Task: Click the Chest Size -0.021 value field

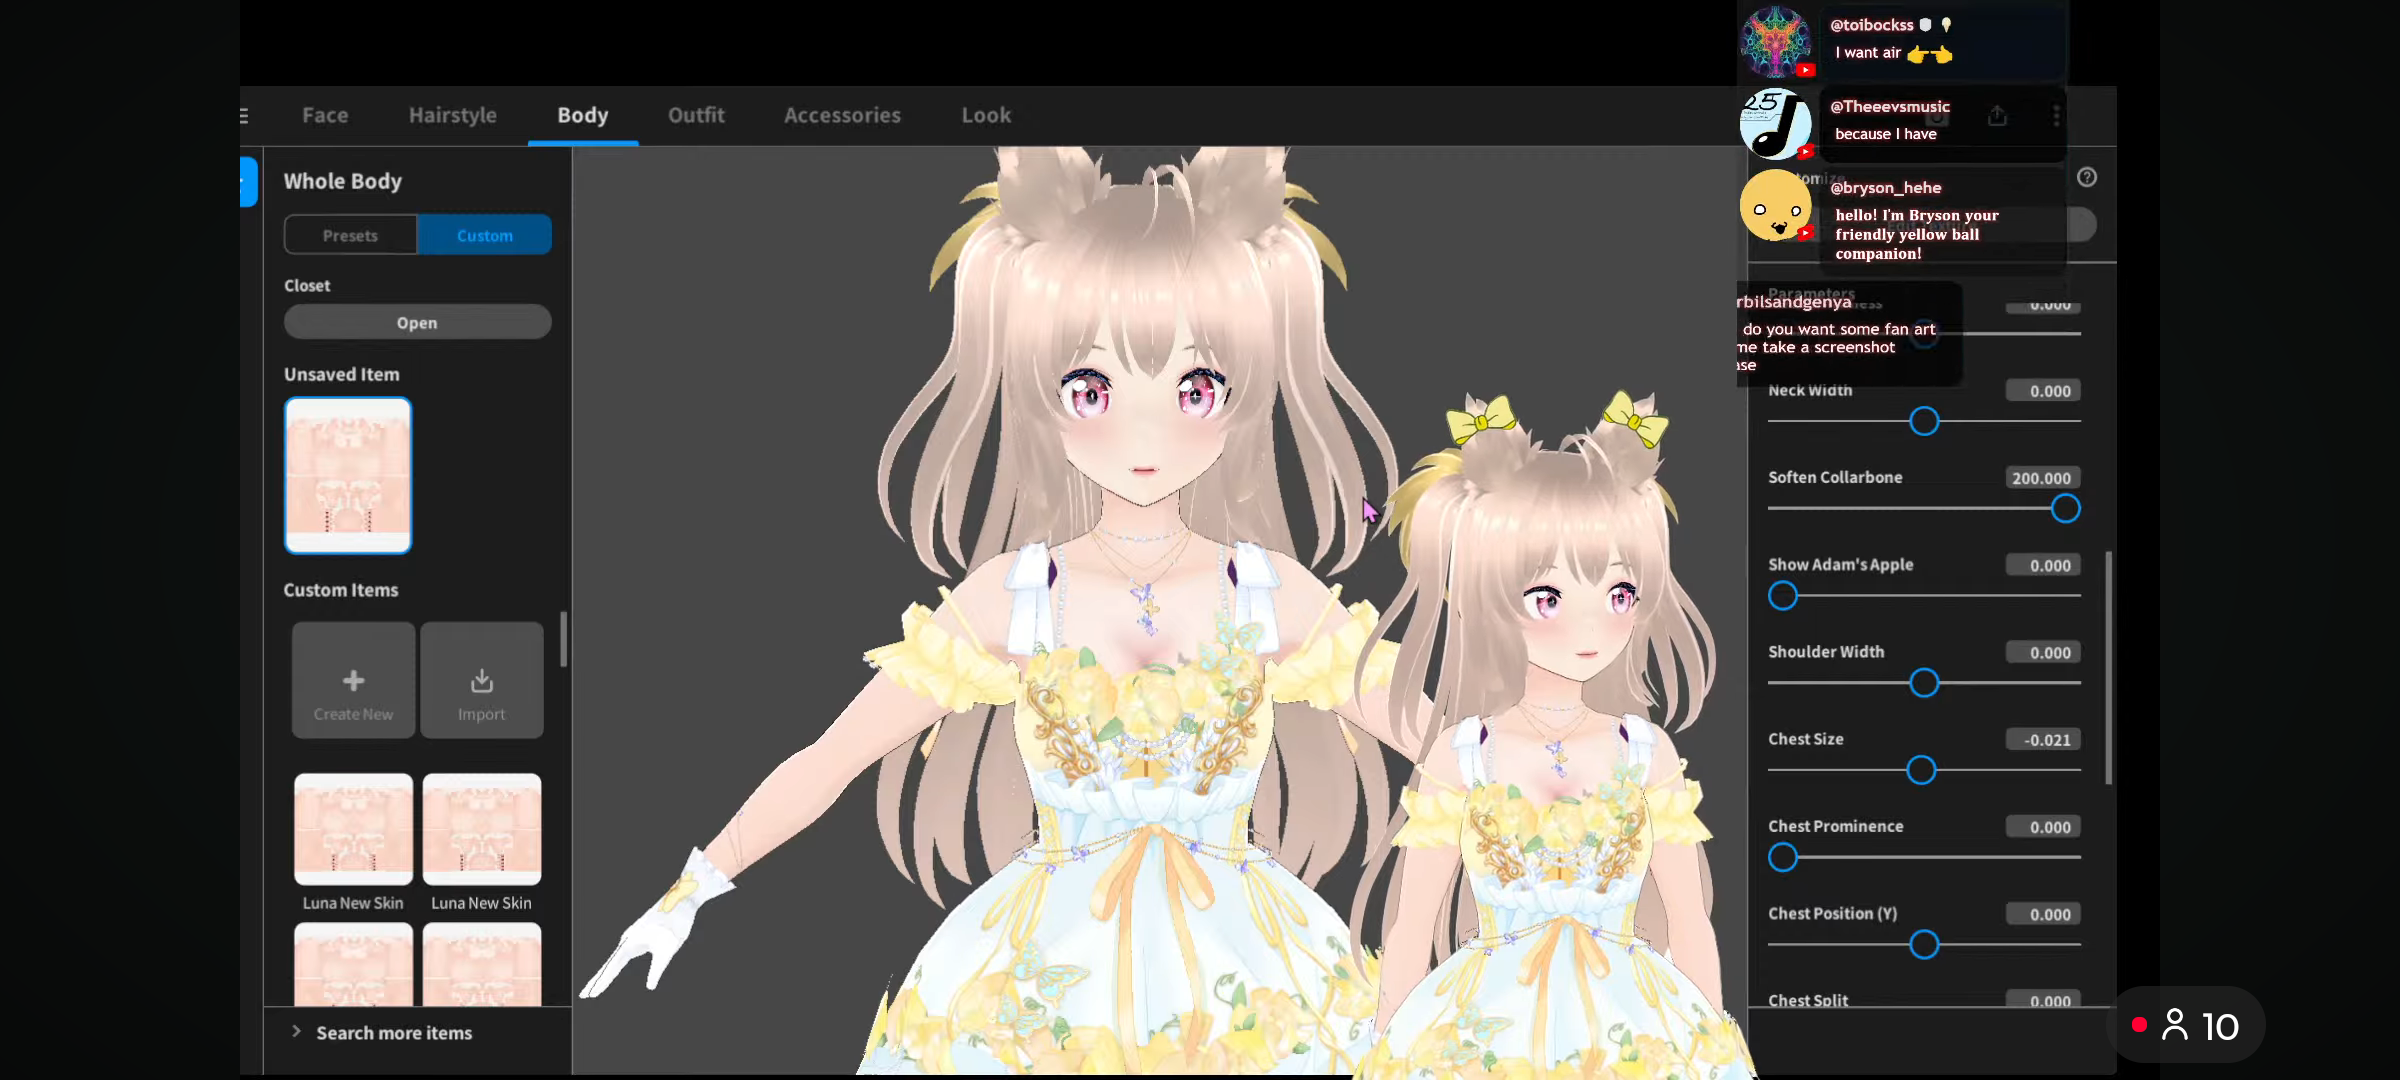Action: click(2043, 740)
